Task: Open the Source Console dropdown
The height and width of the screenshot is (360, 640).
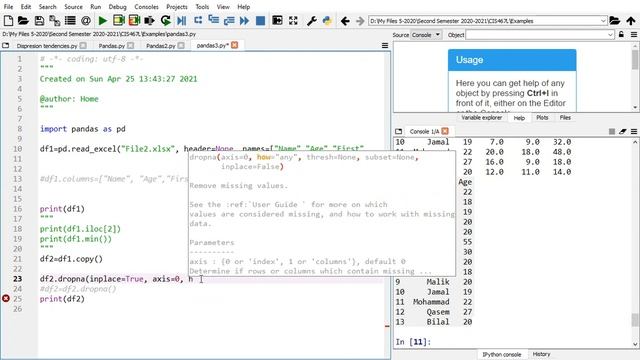Action: (426, 35)
